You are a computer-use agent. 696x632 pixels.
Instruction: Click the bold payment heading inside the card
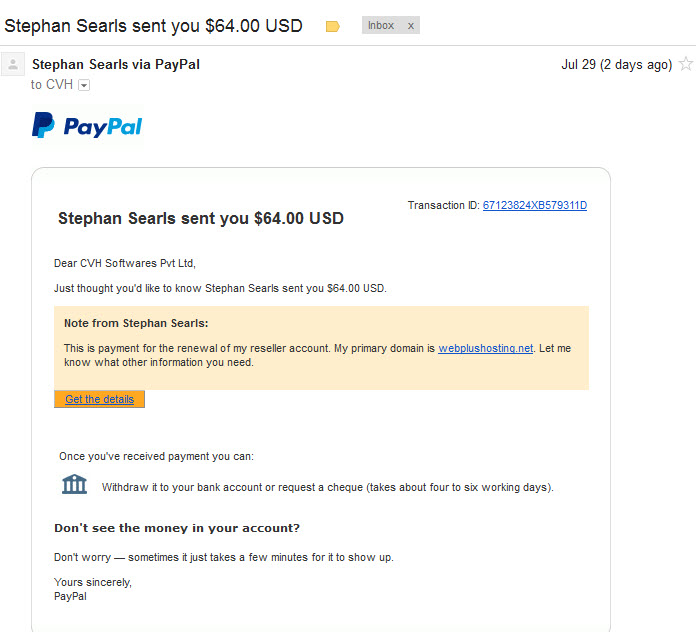tap(201, 218)
